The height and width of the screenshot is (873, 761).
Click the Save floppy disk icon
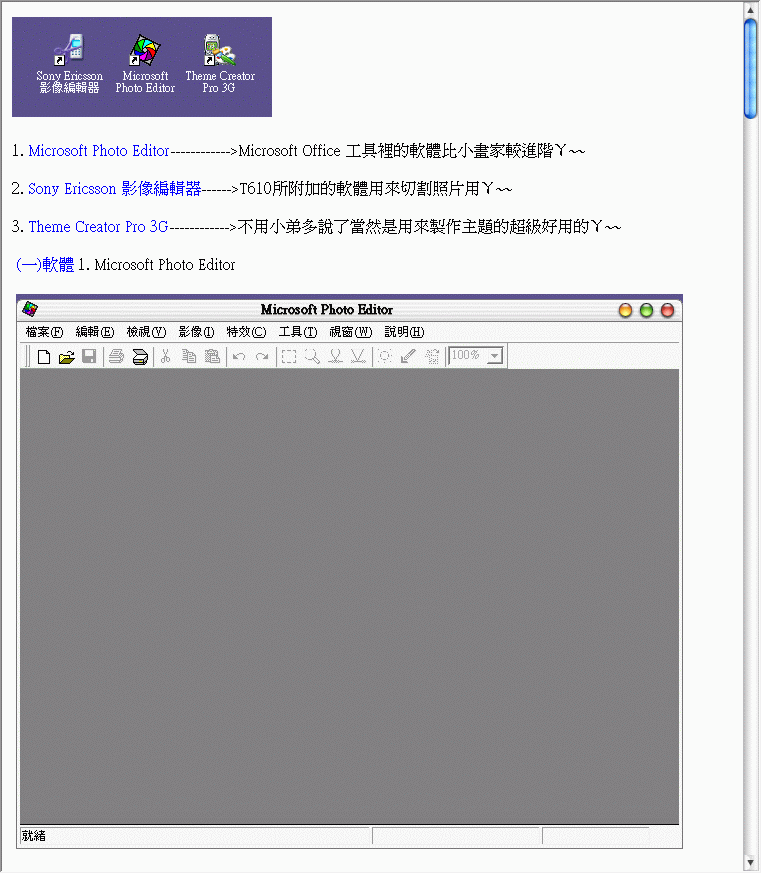click(x=89, y=356)
